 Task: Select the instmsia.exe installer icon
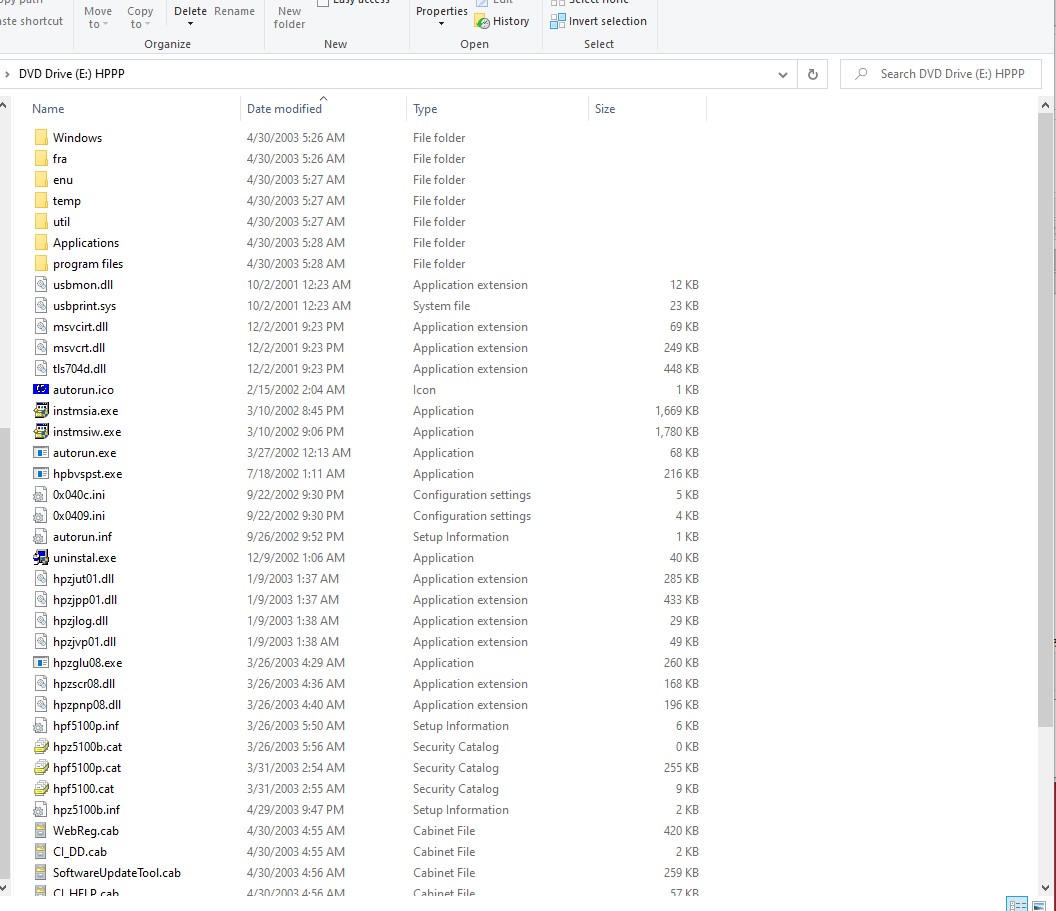click(x=41, y=411)
